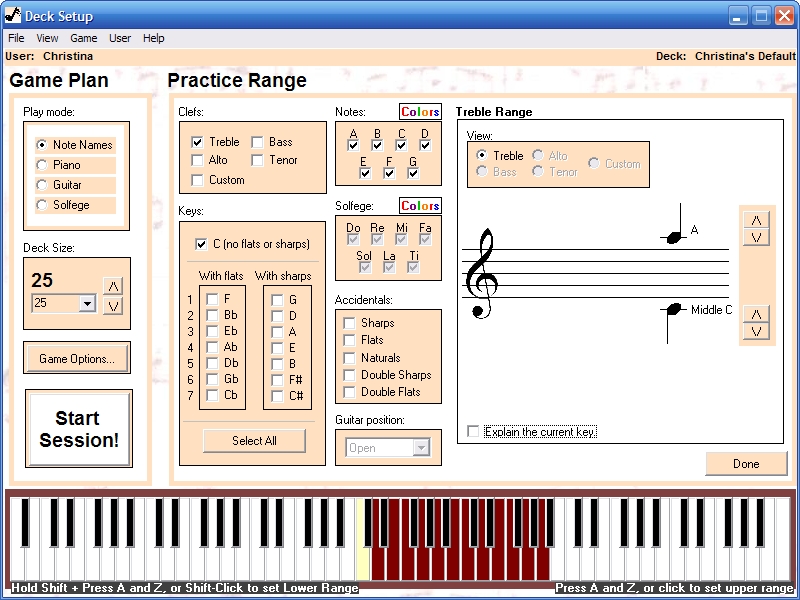Check the D key with sharps
Viewport: 800px width, 600px height.
pyautogui.click(x=277, y=316)
